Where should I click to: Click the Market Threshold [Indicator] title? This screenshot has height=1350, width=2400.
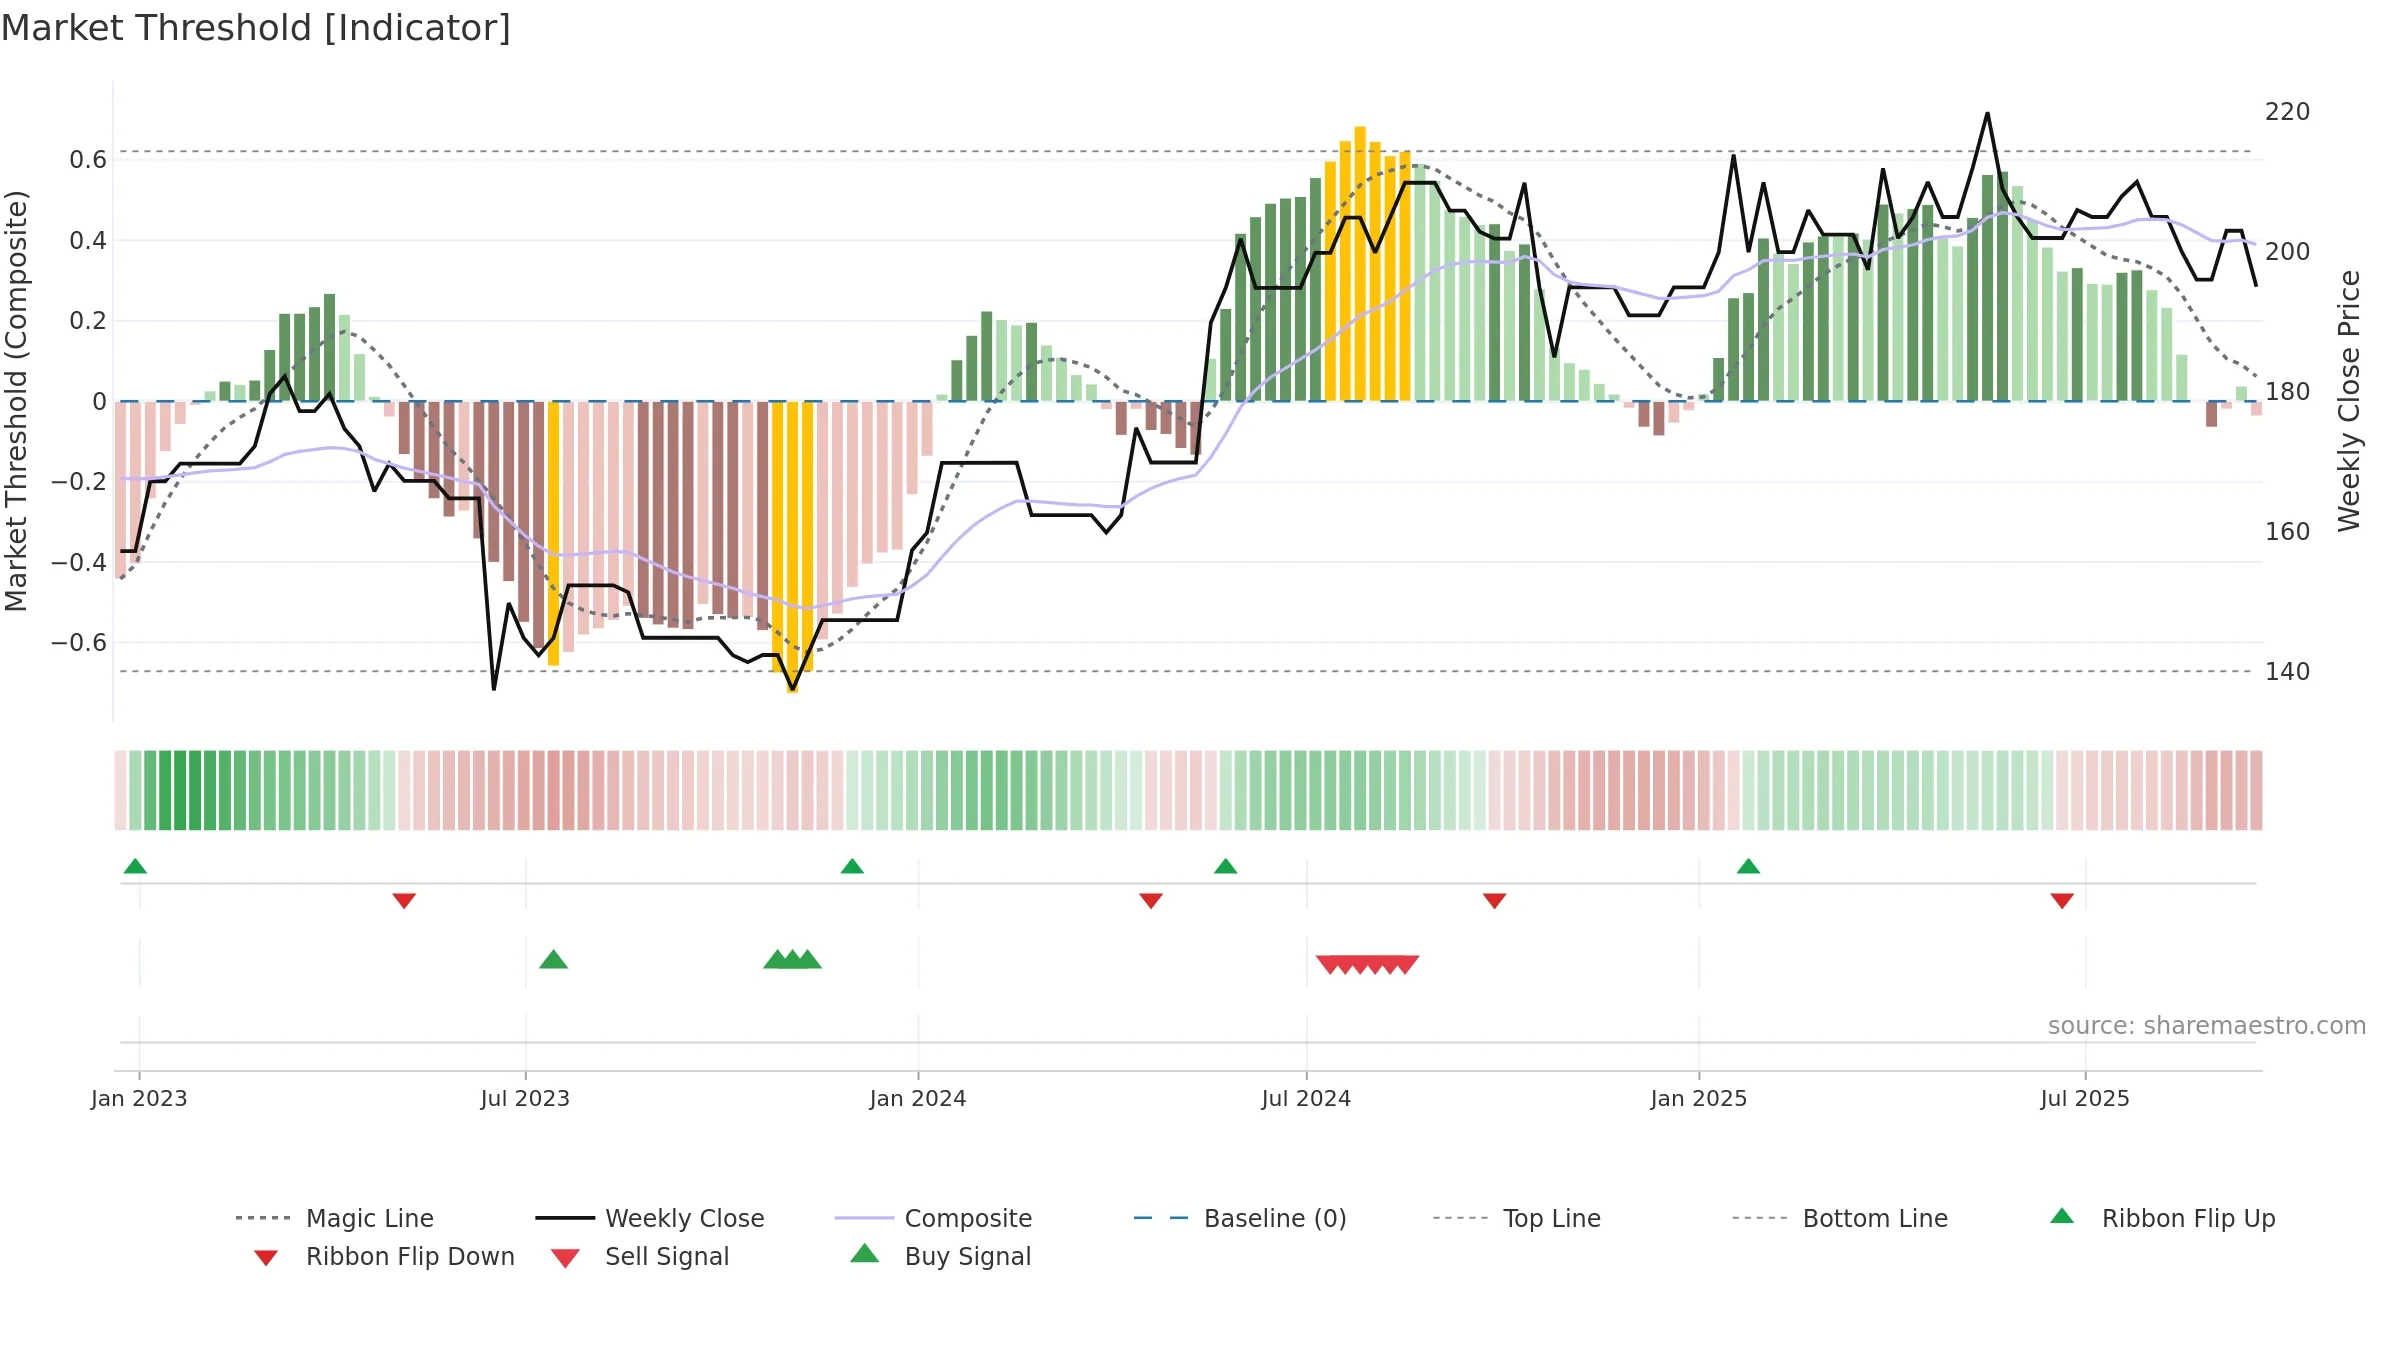tap(256, 28)
